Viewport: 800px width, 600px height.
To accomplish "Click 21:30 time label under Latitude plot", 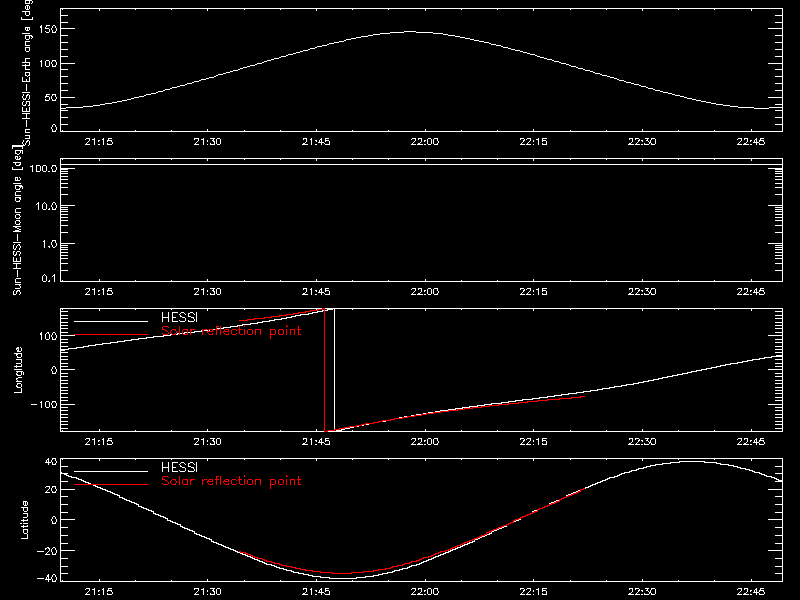I will (x=207, y=592).
